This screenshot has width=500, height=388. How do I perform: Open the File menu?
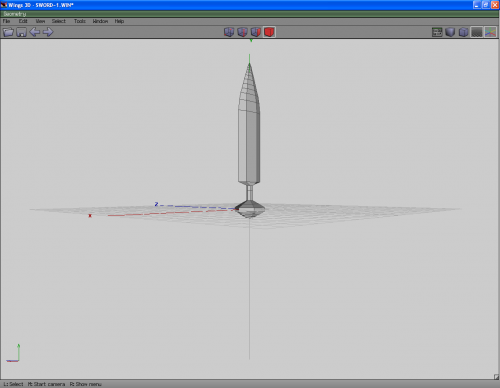pos(6,21)
